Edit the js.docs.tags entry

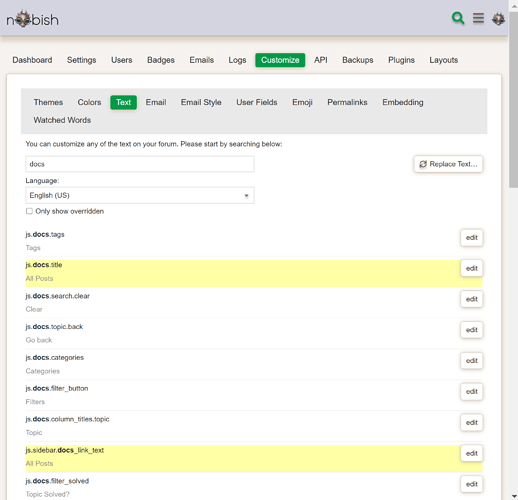(x=472, y=238)
